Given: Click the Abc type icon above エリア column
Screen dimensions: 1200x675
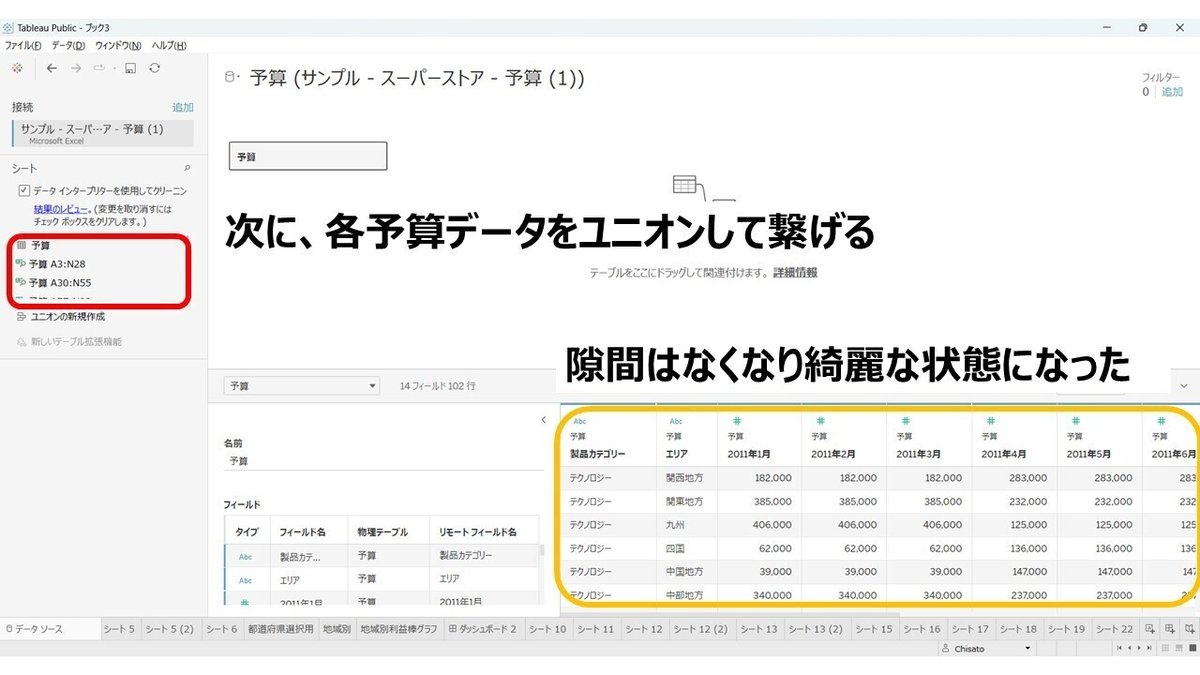Looking at the screenshot, I should [675, 421].
